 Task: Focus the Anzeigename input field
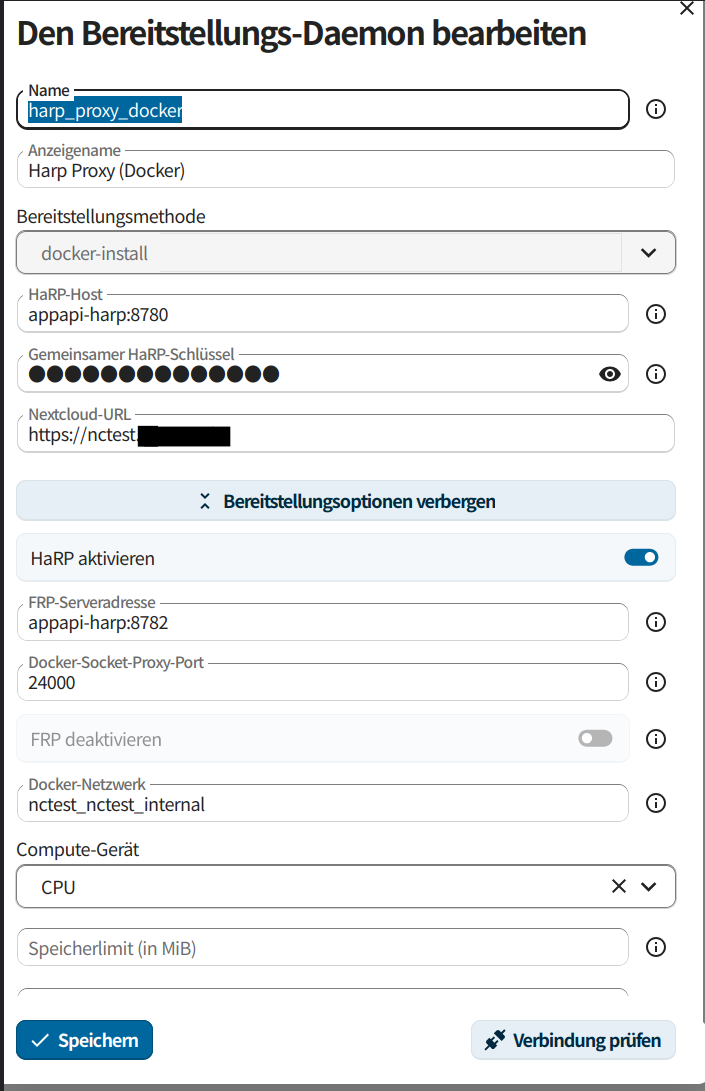pyautogui.click(x=346, y=170)
